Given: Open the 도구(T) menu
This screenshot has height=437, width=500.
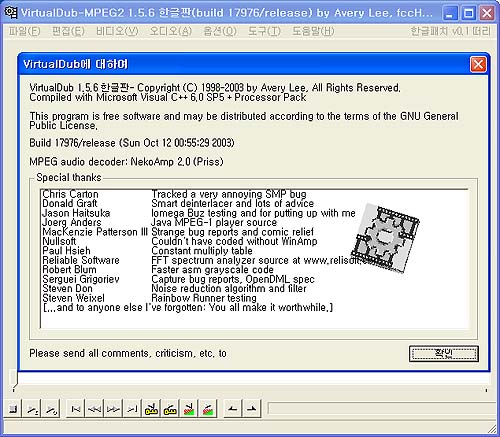Looking at the screenshot, I should pyautogui.click(x=264, y=31).
